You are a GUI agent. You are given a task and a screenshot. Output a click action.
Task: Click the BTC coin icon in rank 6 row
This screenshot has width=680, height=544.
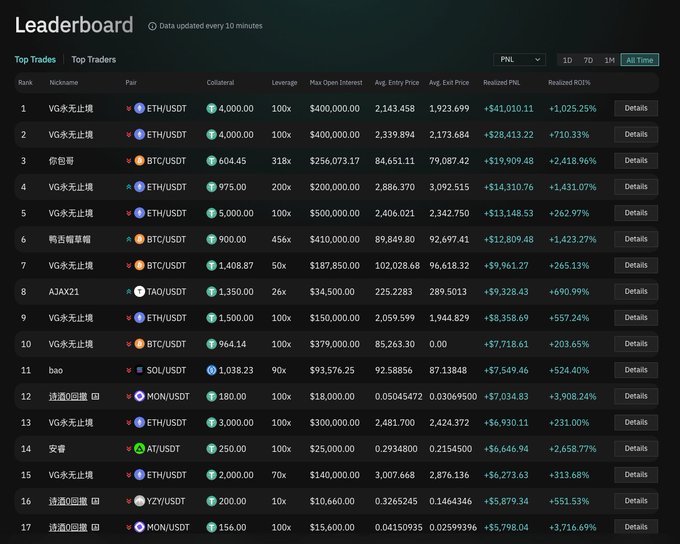[140, 239]
